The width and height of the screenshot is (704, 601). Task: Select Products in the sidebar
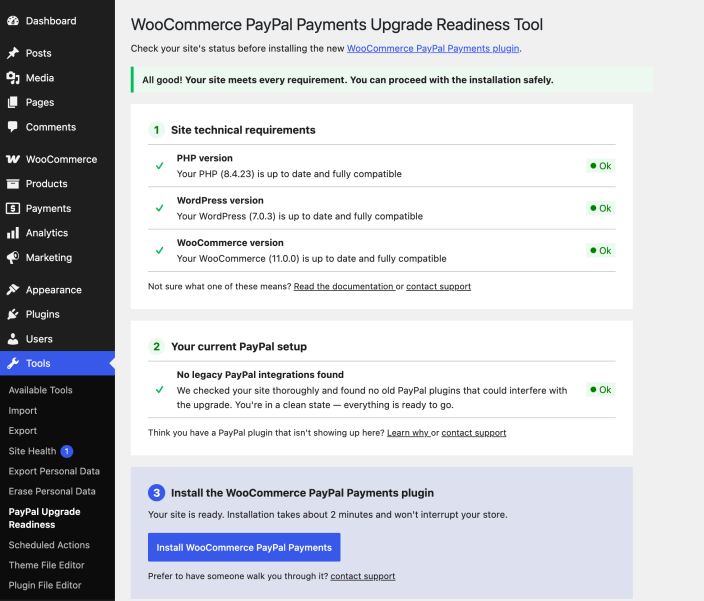pos(57,184)
